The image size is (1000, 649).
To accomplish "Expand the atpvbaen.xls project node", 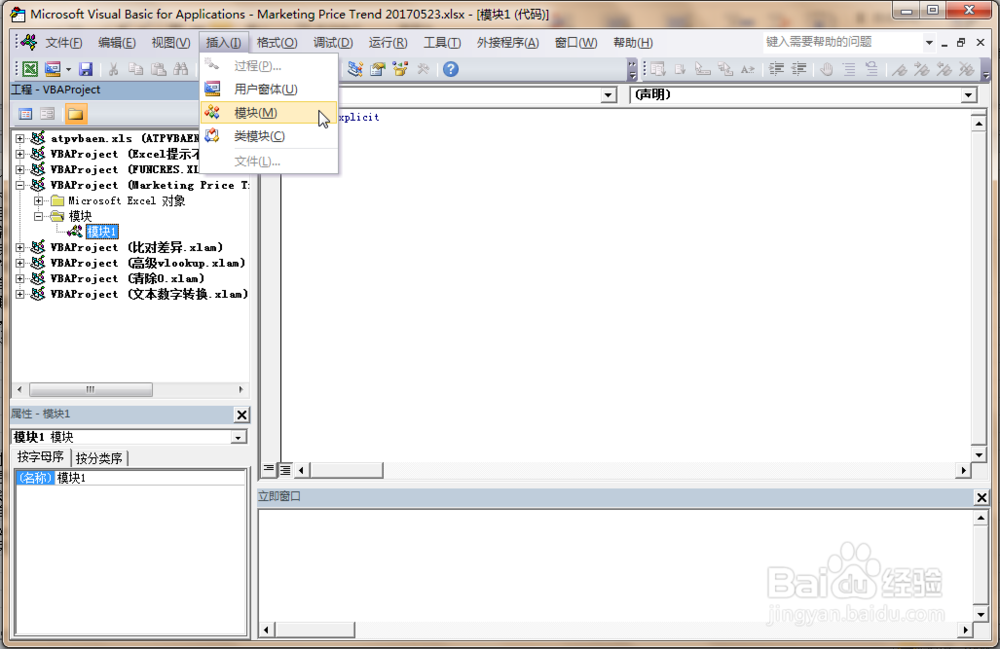I will click(20, 138).
